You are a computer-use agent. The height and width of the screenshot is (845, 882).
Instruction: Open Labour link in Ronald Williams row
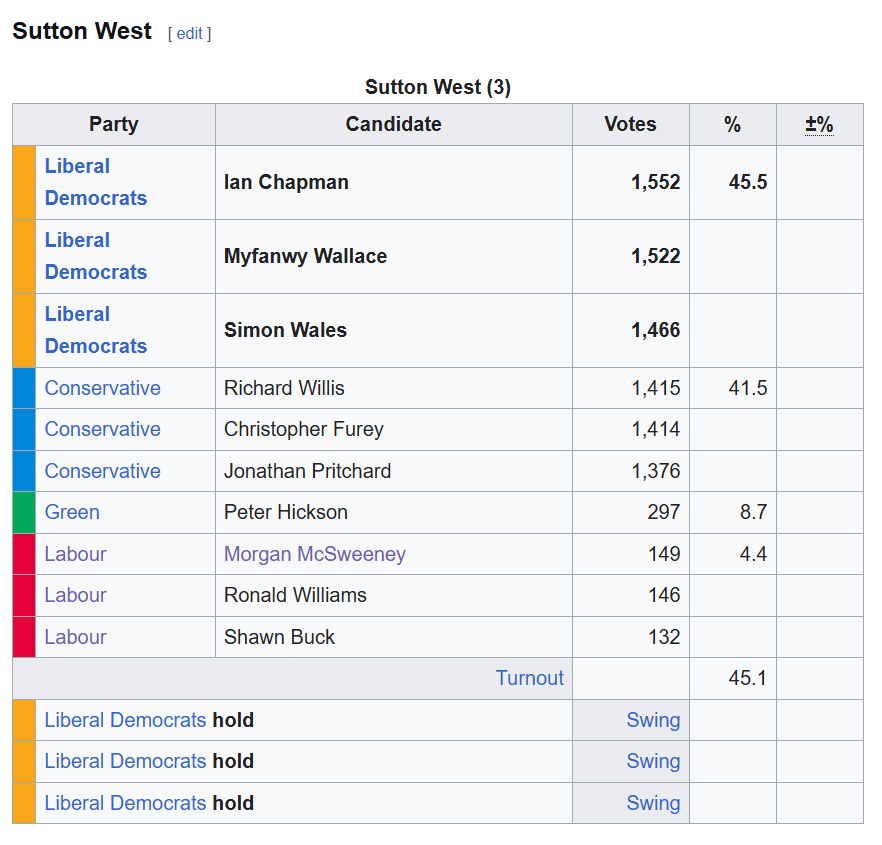point(75,595)
